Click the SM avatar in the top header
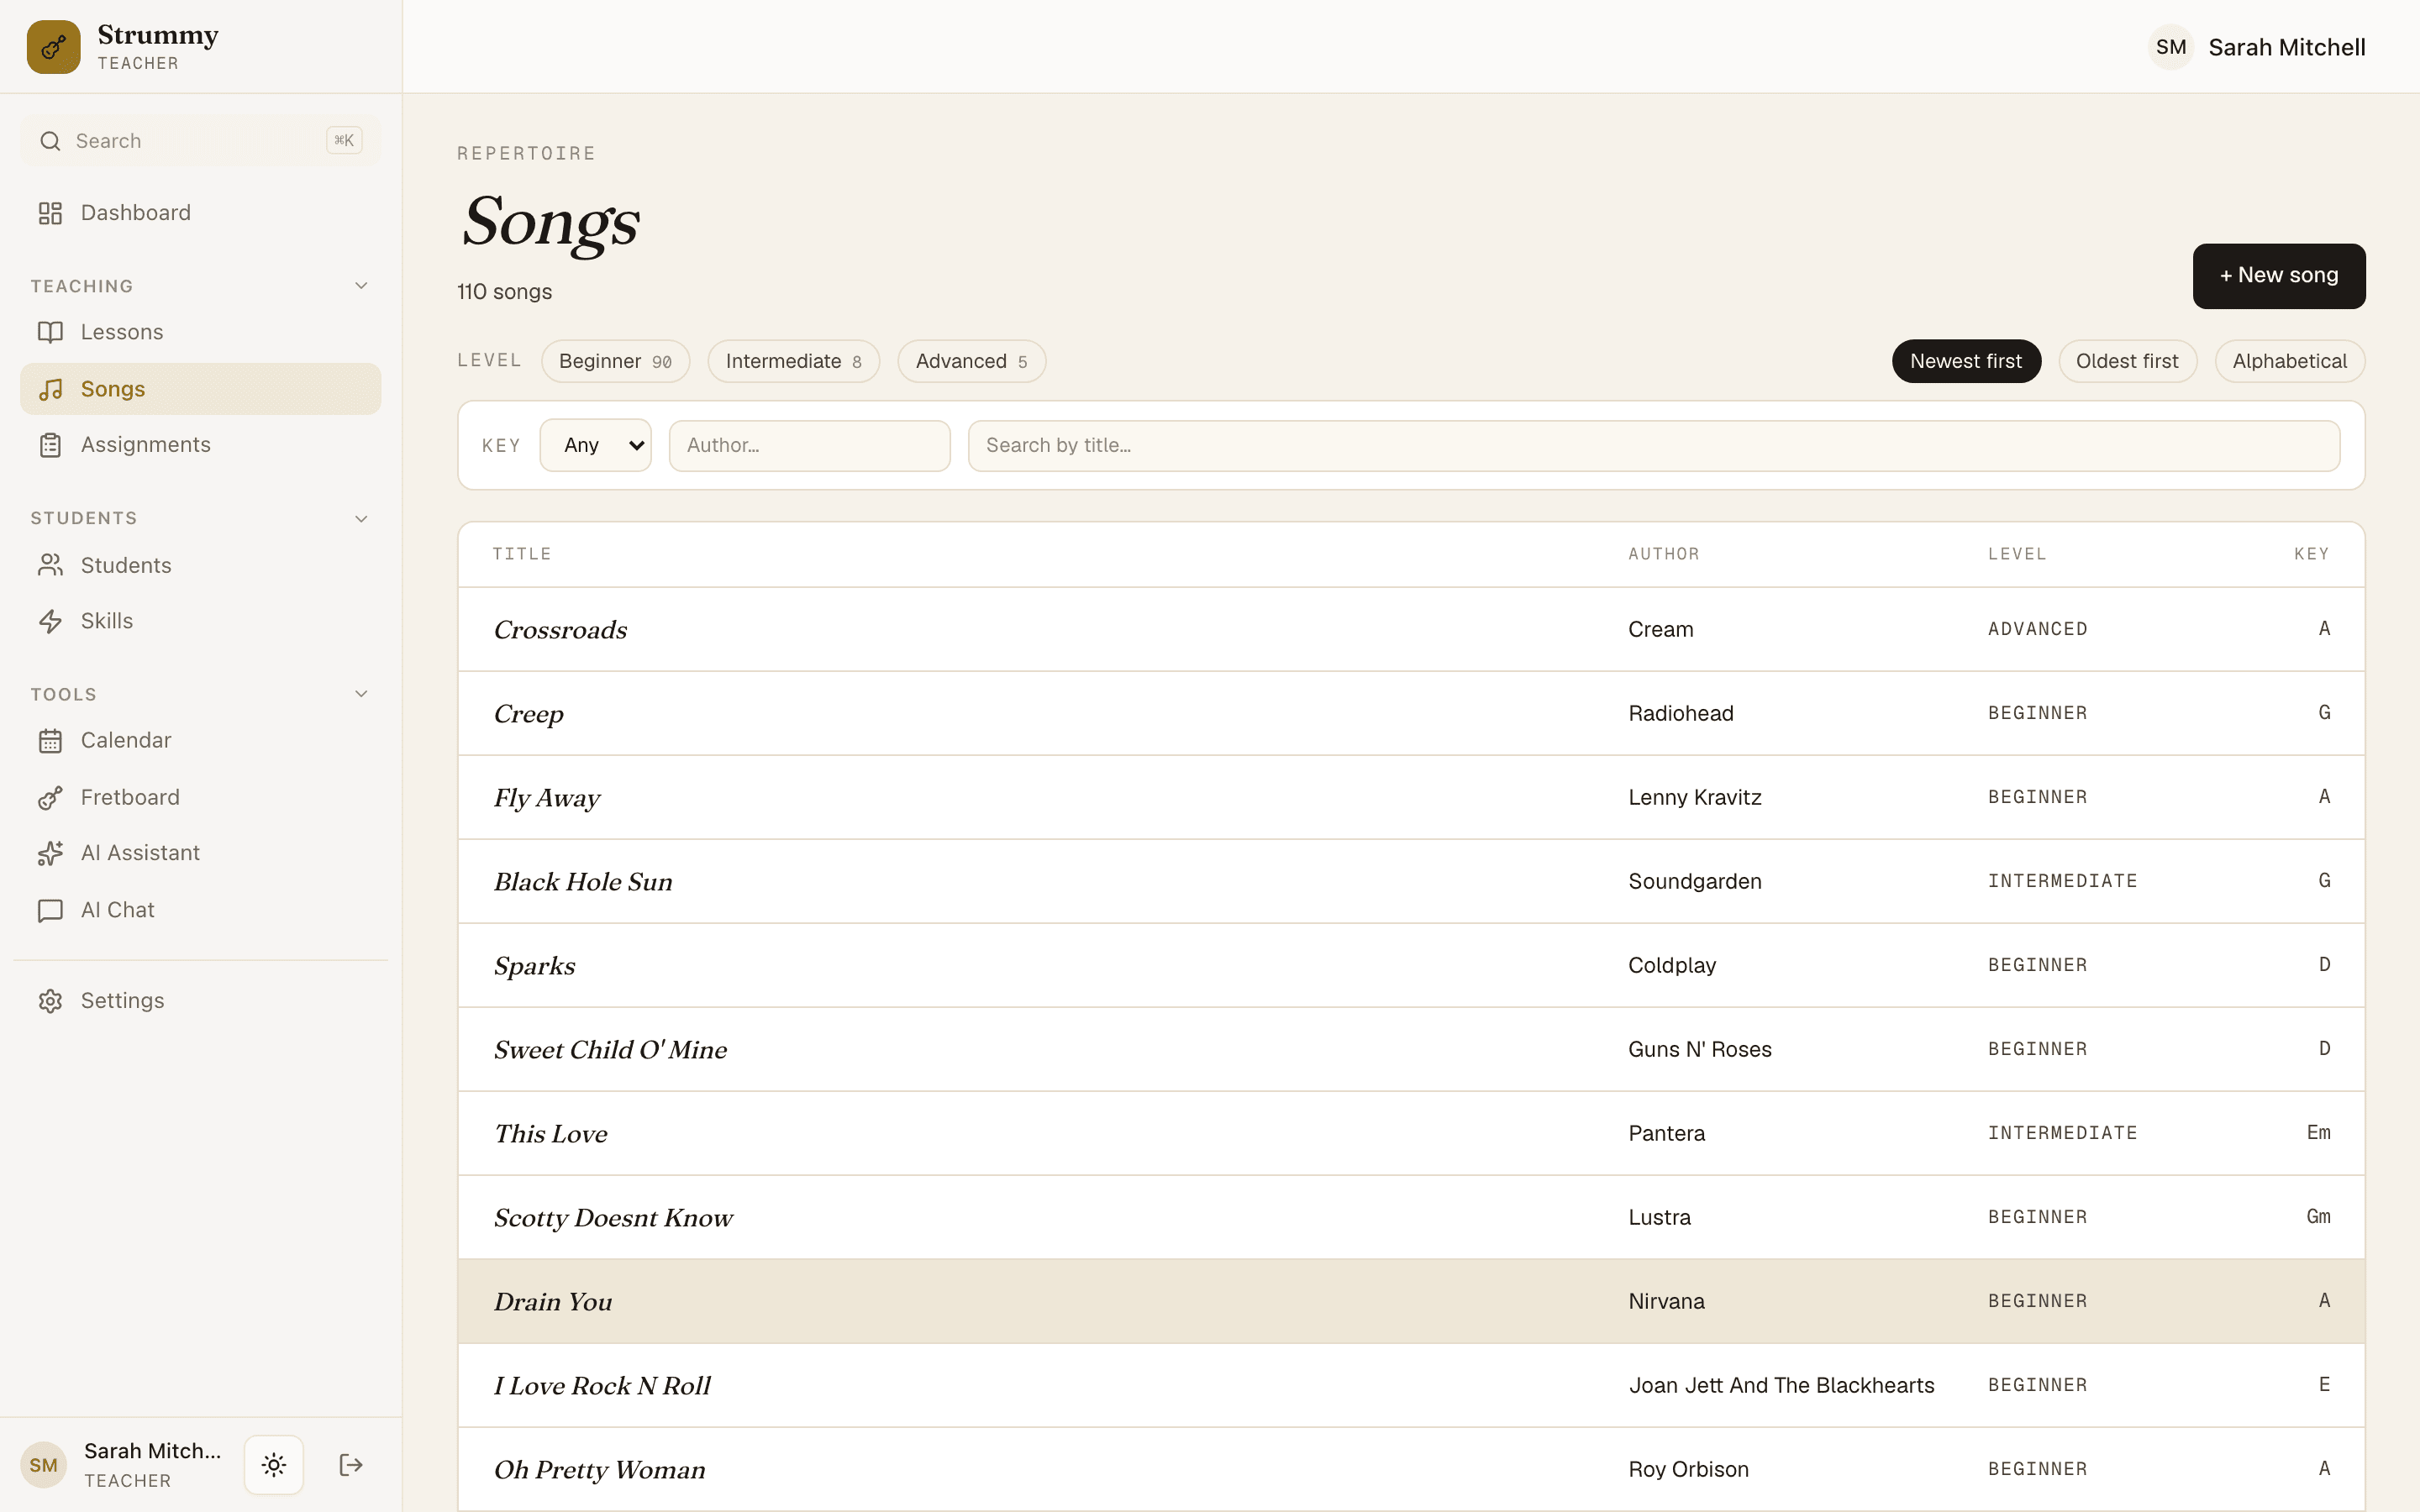2420x1512 pixels. click(x=2171, y=47)
